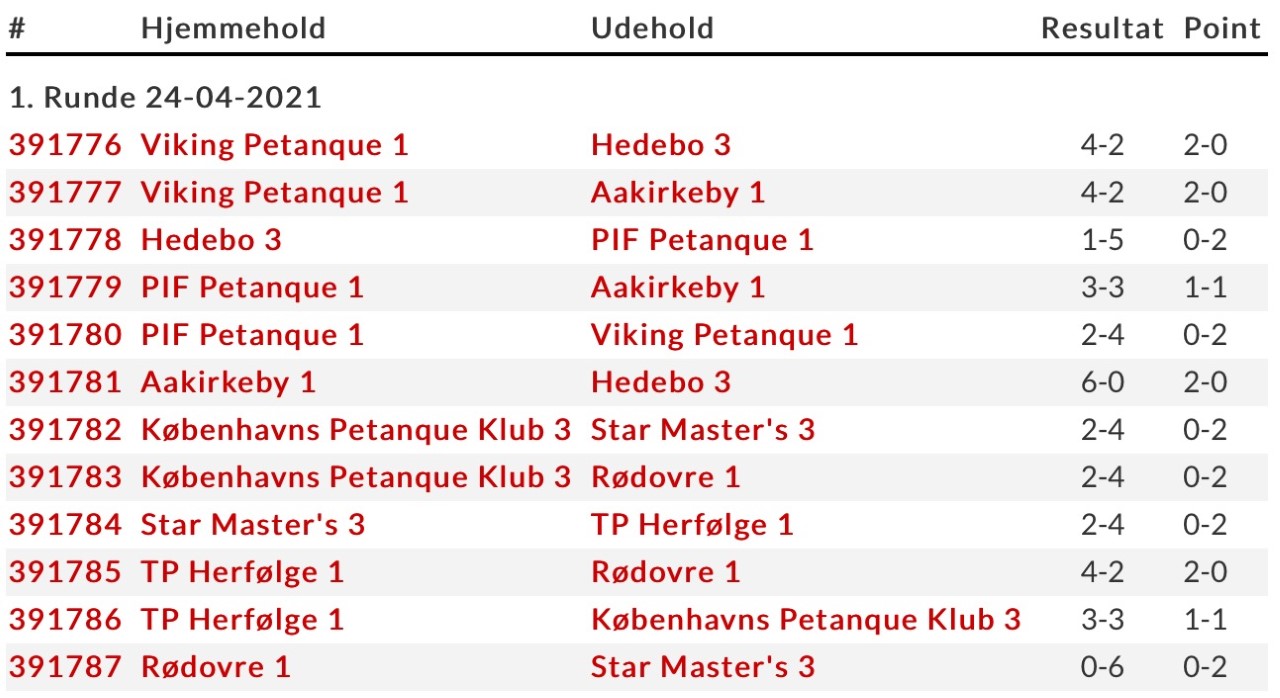Image resolution: width=1280 pixels, height=698 pixels.
Task: Click match ID 391778
Action: point(65,240)
